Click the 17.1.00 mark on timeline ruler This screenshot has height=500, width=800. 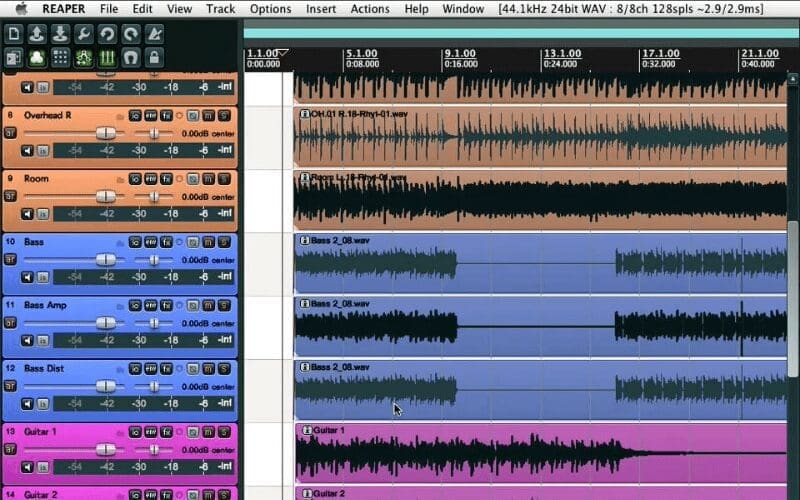click(x=661, y=54)
